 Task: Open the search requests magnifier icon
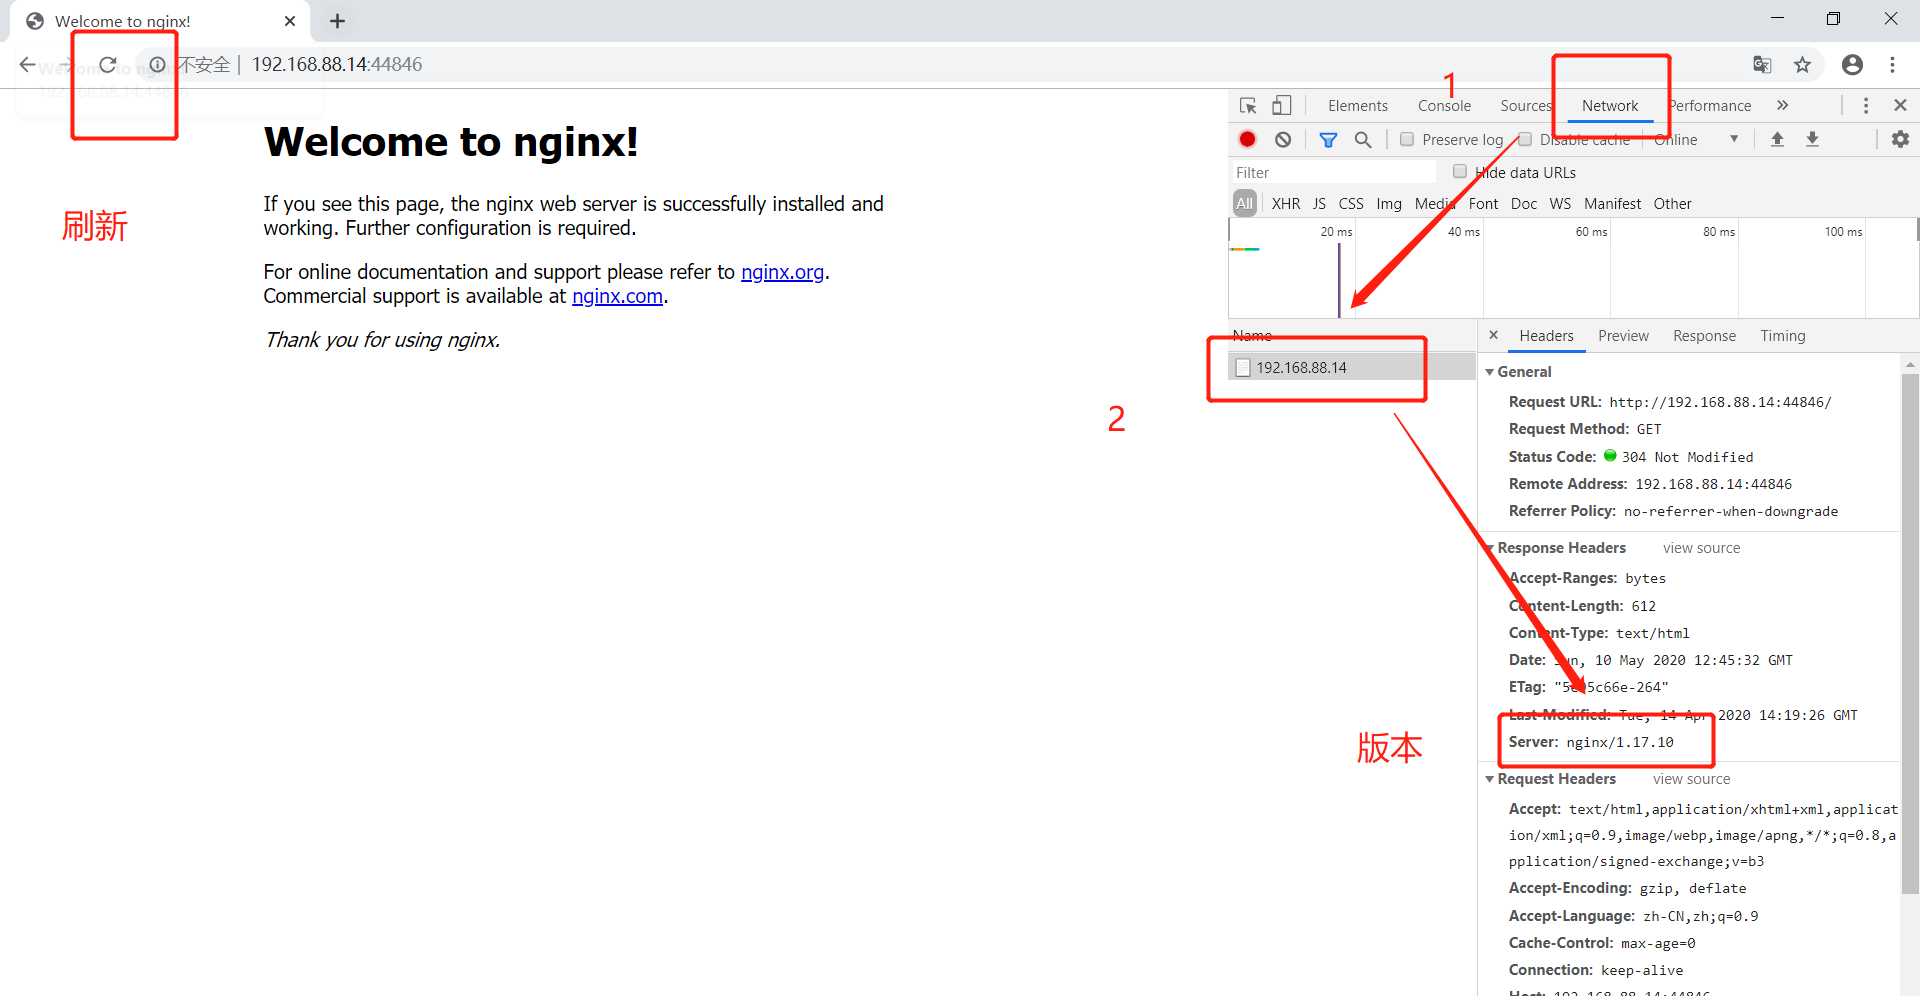[1363, 139]
